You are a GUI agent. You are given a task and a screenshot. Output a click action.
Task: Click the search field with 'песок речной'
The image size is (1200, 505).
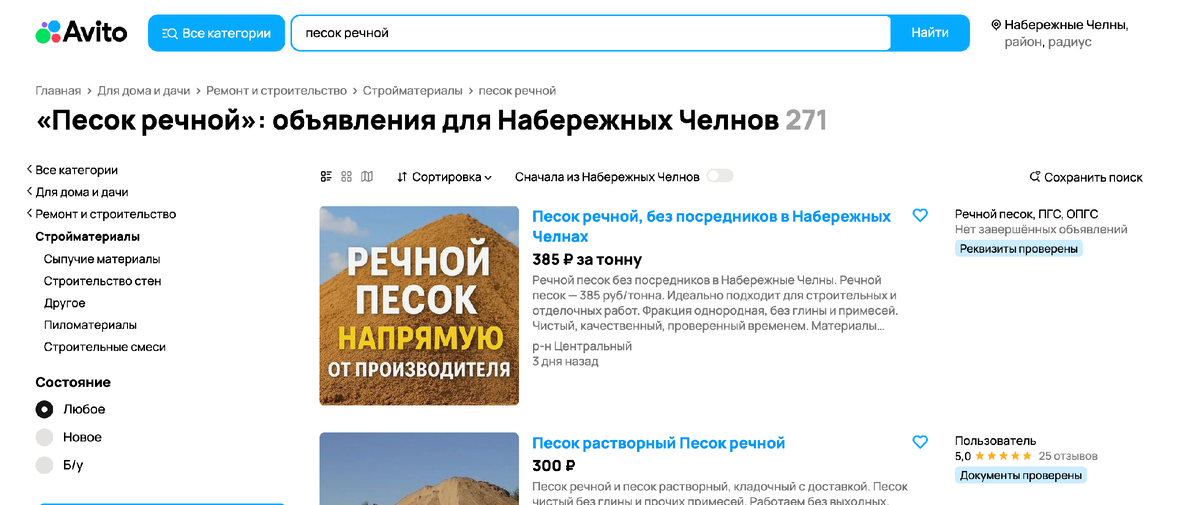coord(590,33)
